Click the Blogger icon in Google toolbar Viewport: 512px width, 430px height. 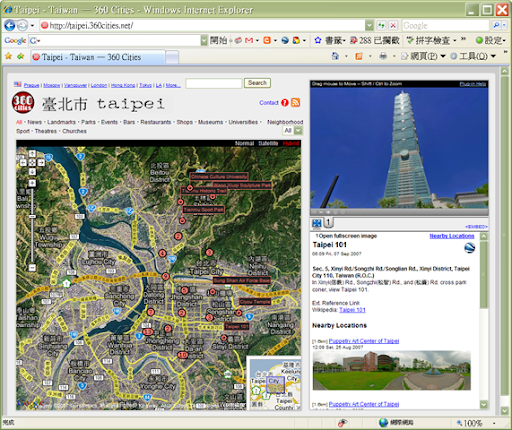267,41
